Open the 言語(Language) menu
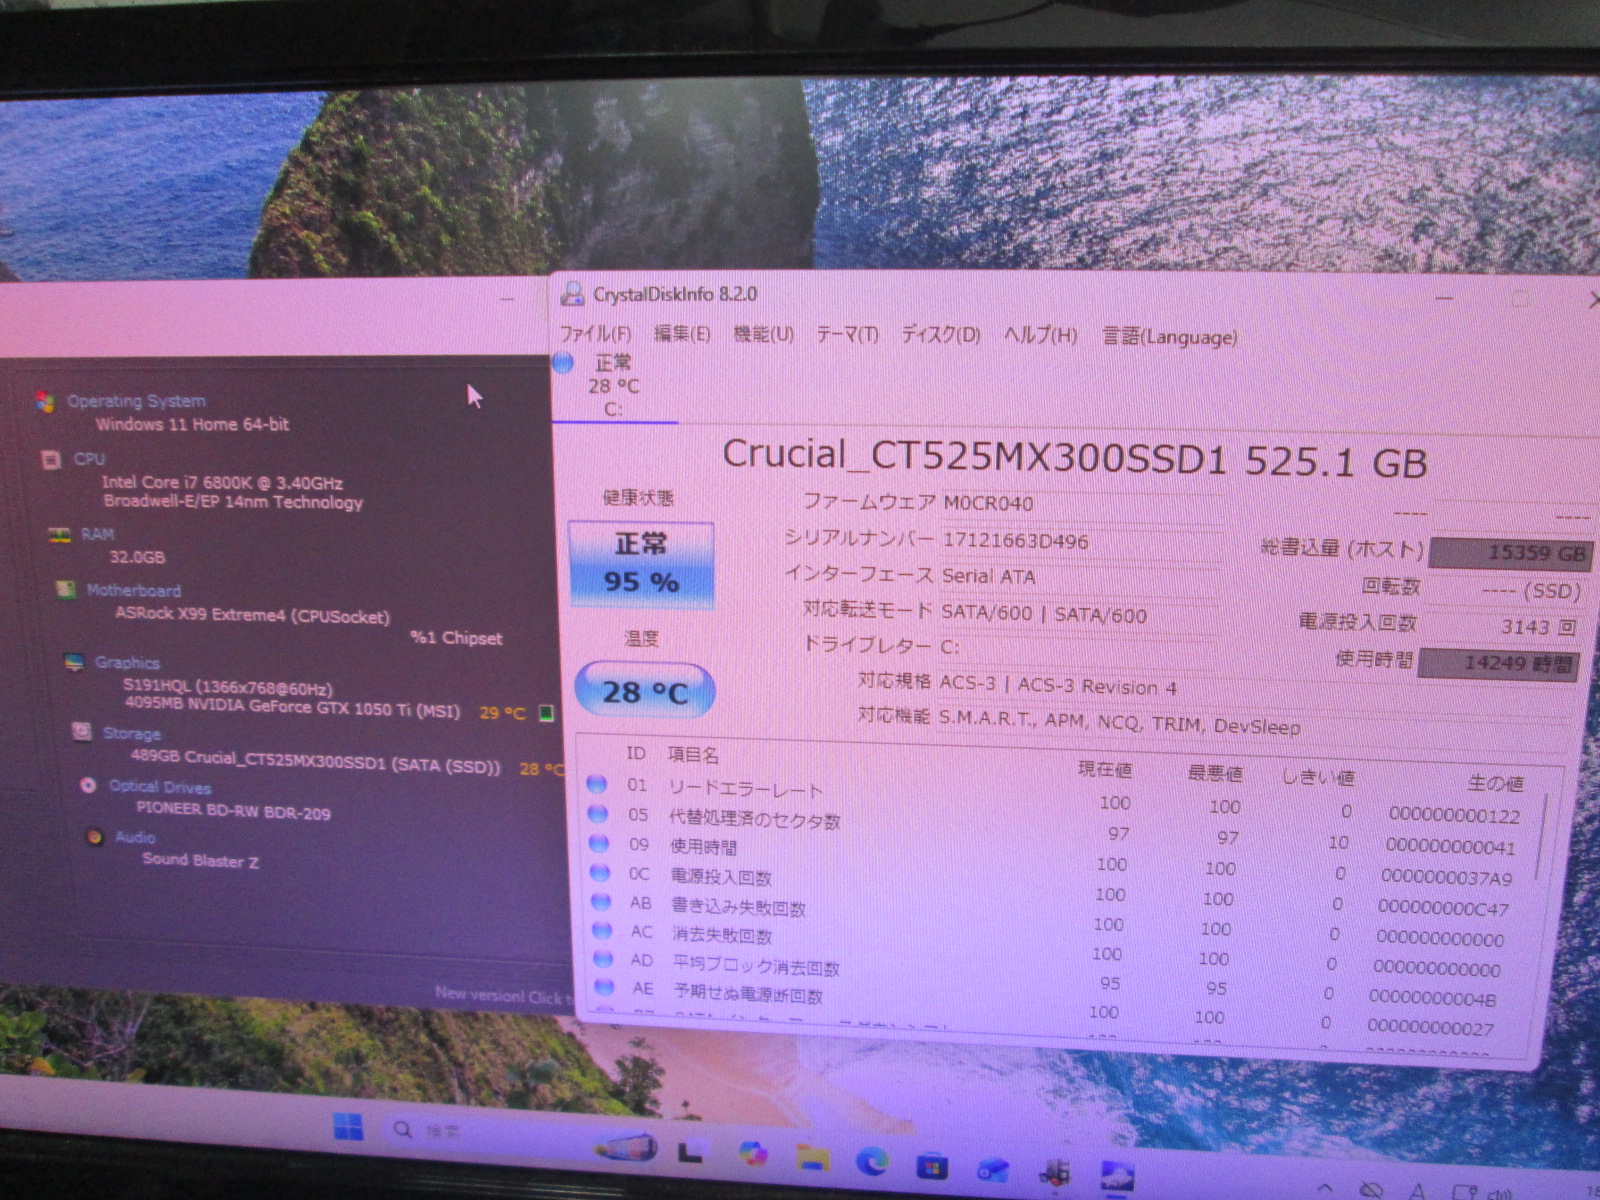1600x1200 pixels. pyautogui.click(x=1169, y=337)
